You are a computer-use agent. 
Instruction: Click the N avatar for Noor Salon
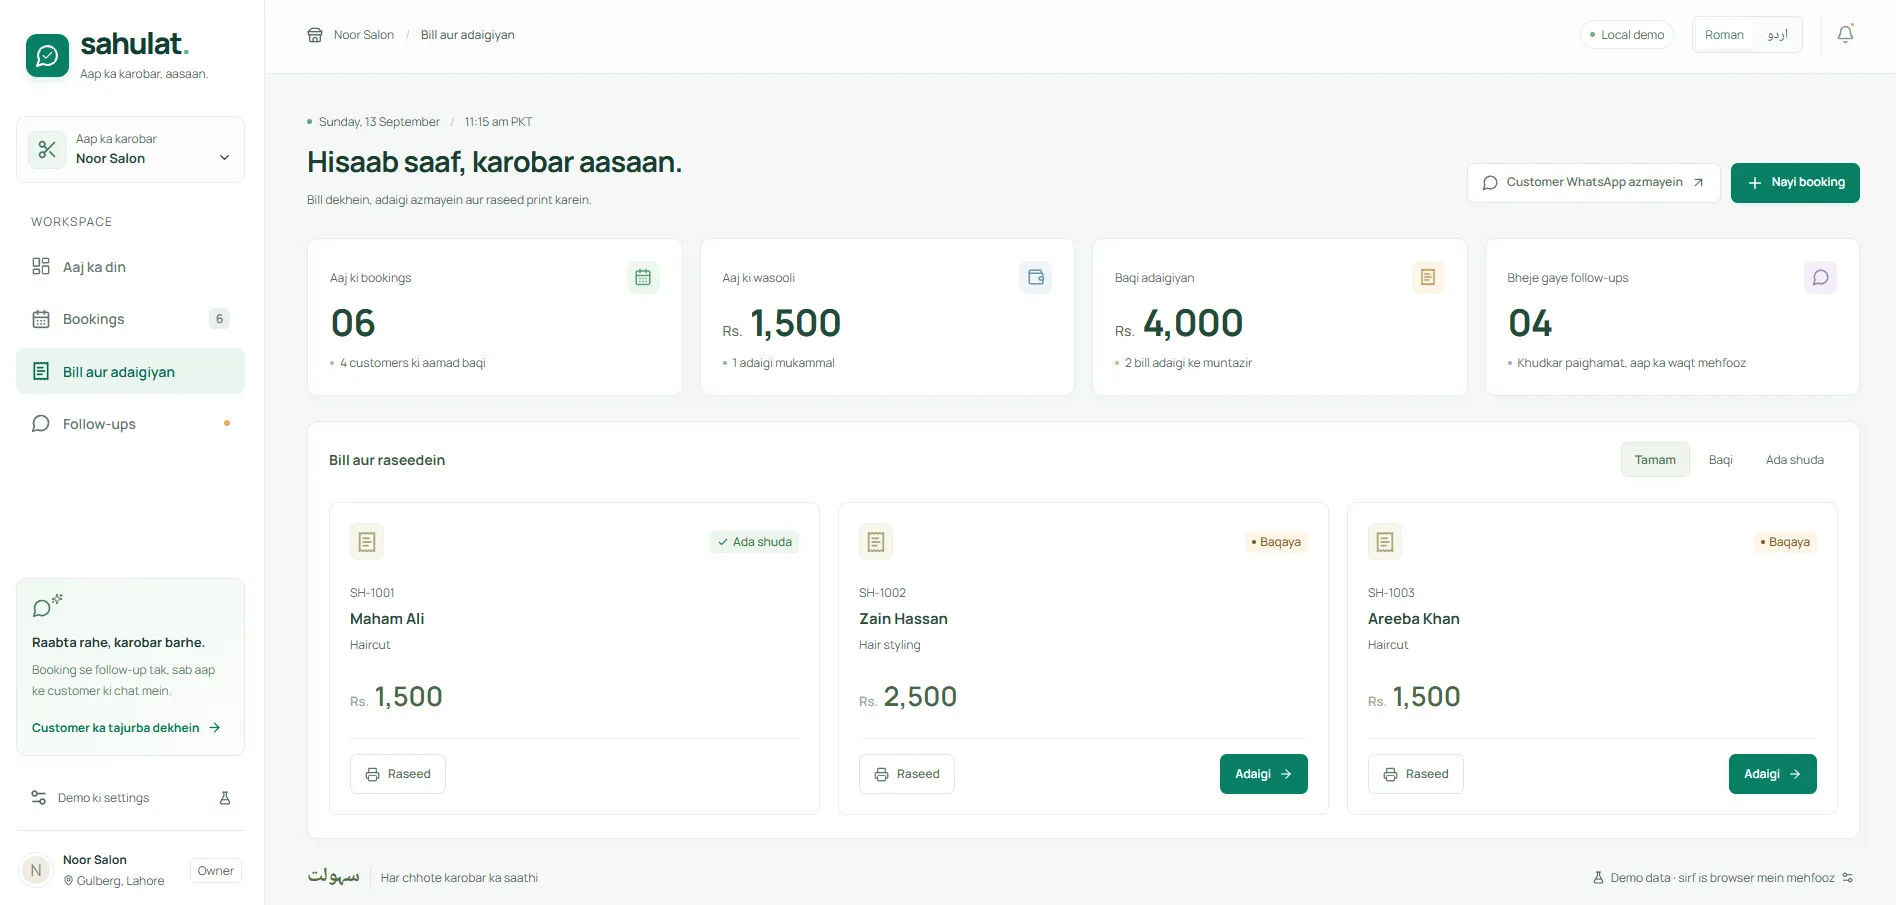coord(36,870)
